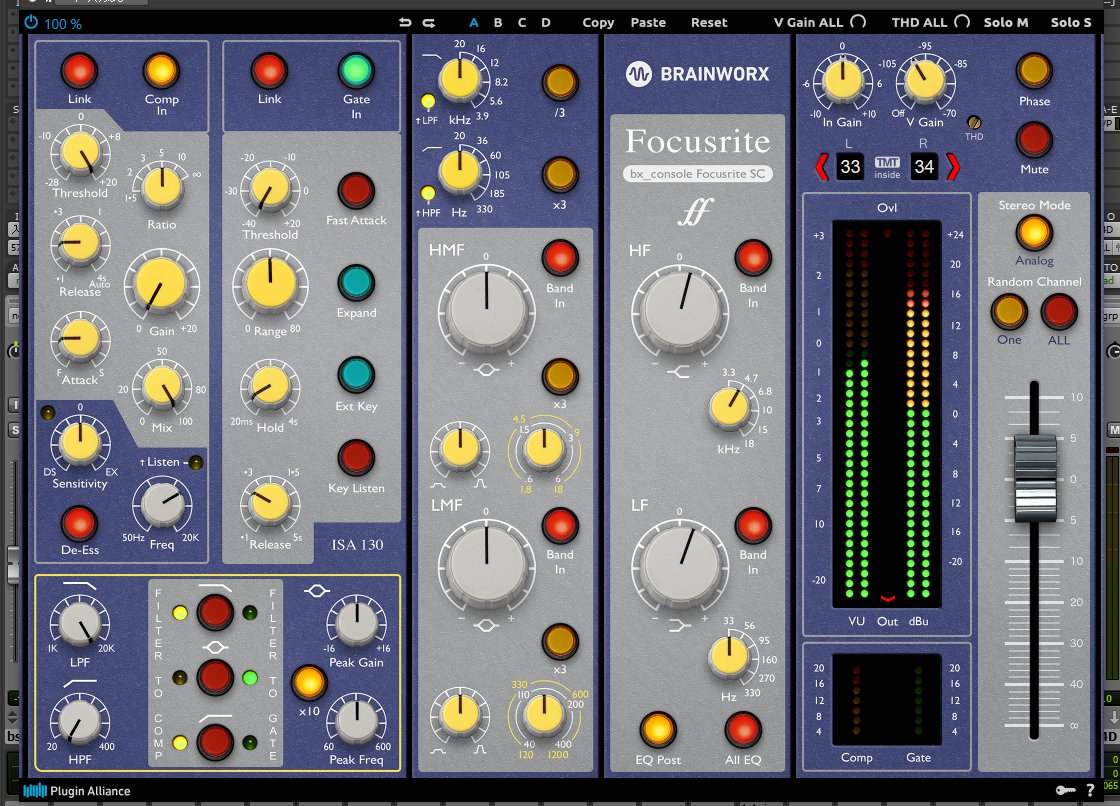
Task: Toggle the HPF frequency x3 button
Action: pos(559,174)
